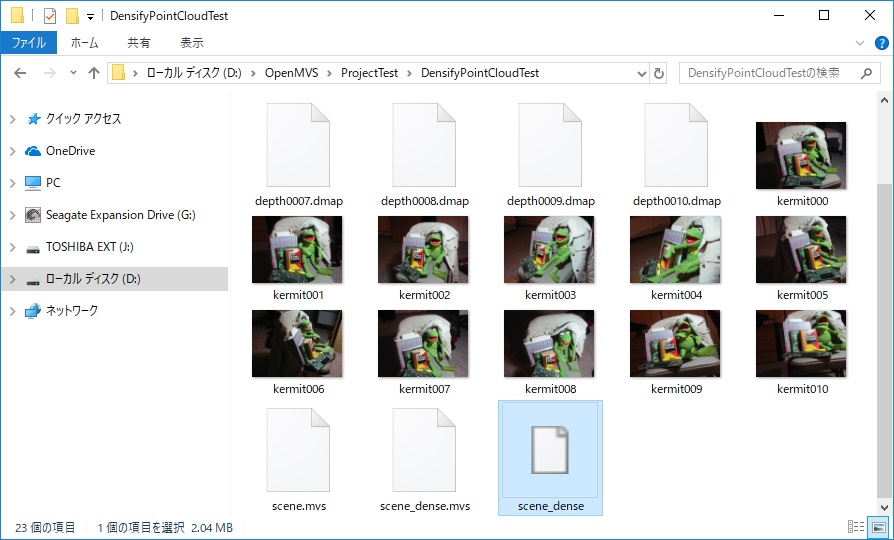Select the kermit006 image thumbnail

pos(297,343)
